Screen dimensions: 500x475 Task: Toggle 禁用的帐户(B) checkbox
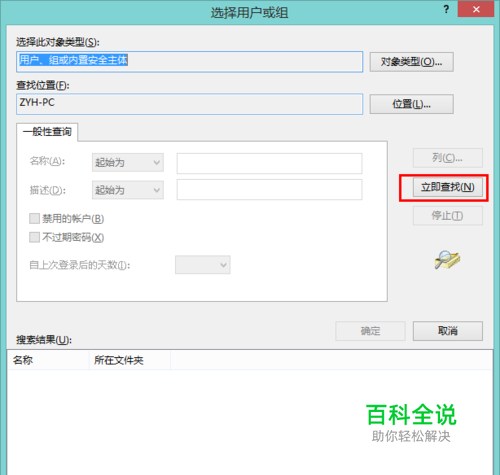34,219
